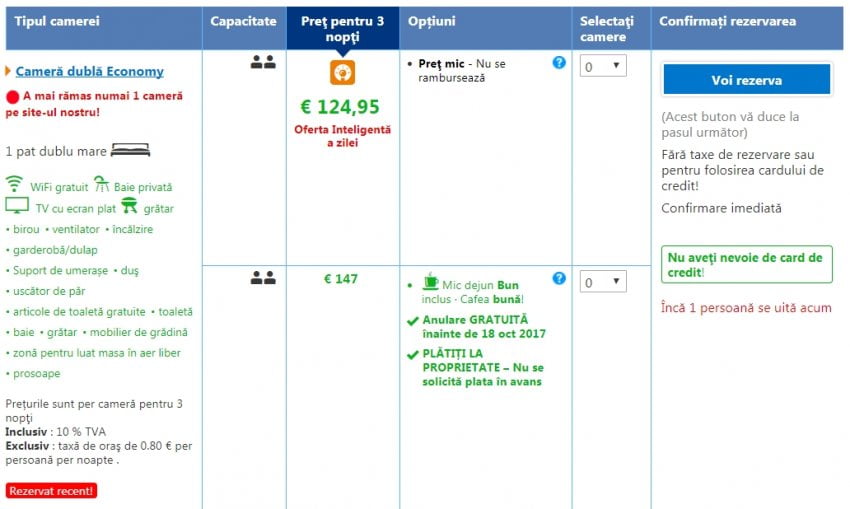
Task: Click the Tipul camerei column header
Action: [x=57, y=21]
